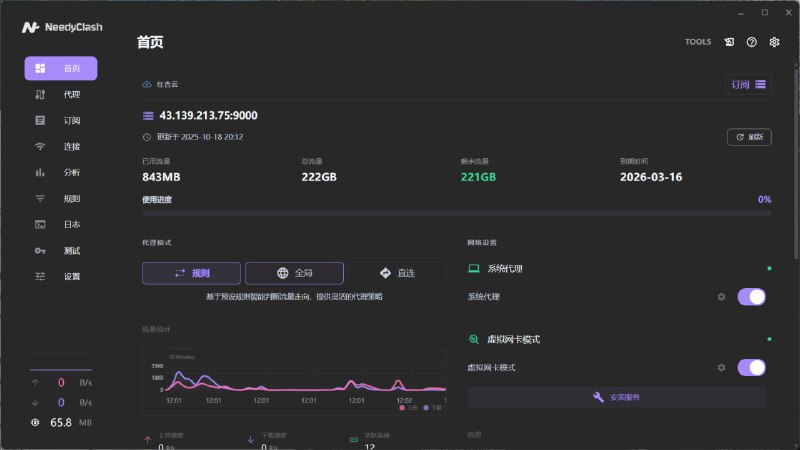Open the 分析 analysis page

(x=61, y=172)
